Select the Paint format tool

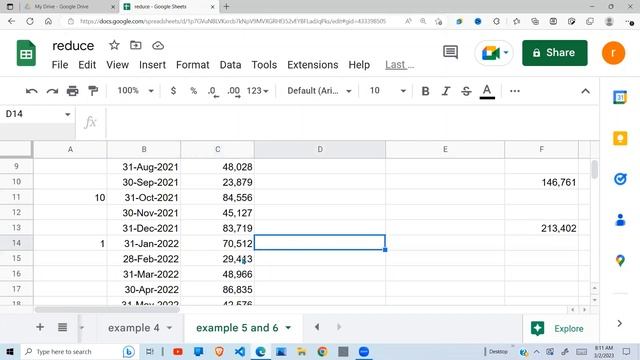click(93, 91)
